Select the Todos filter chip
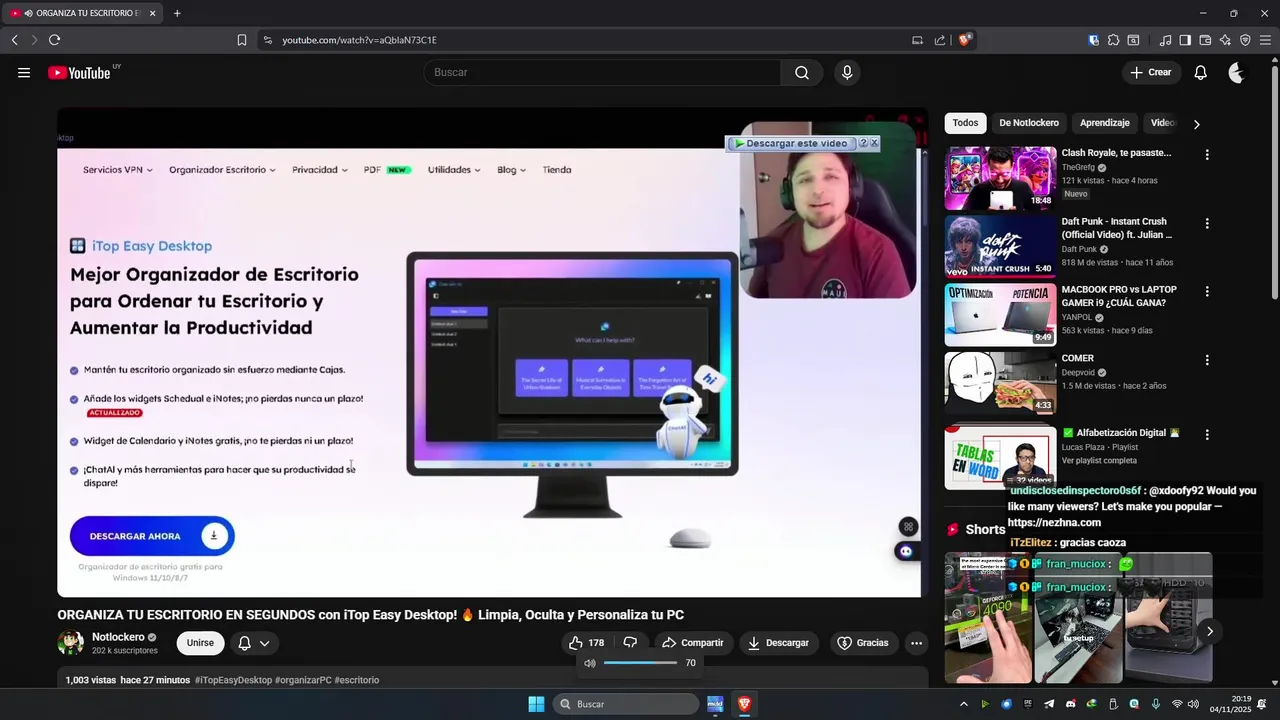 point(965,123)
